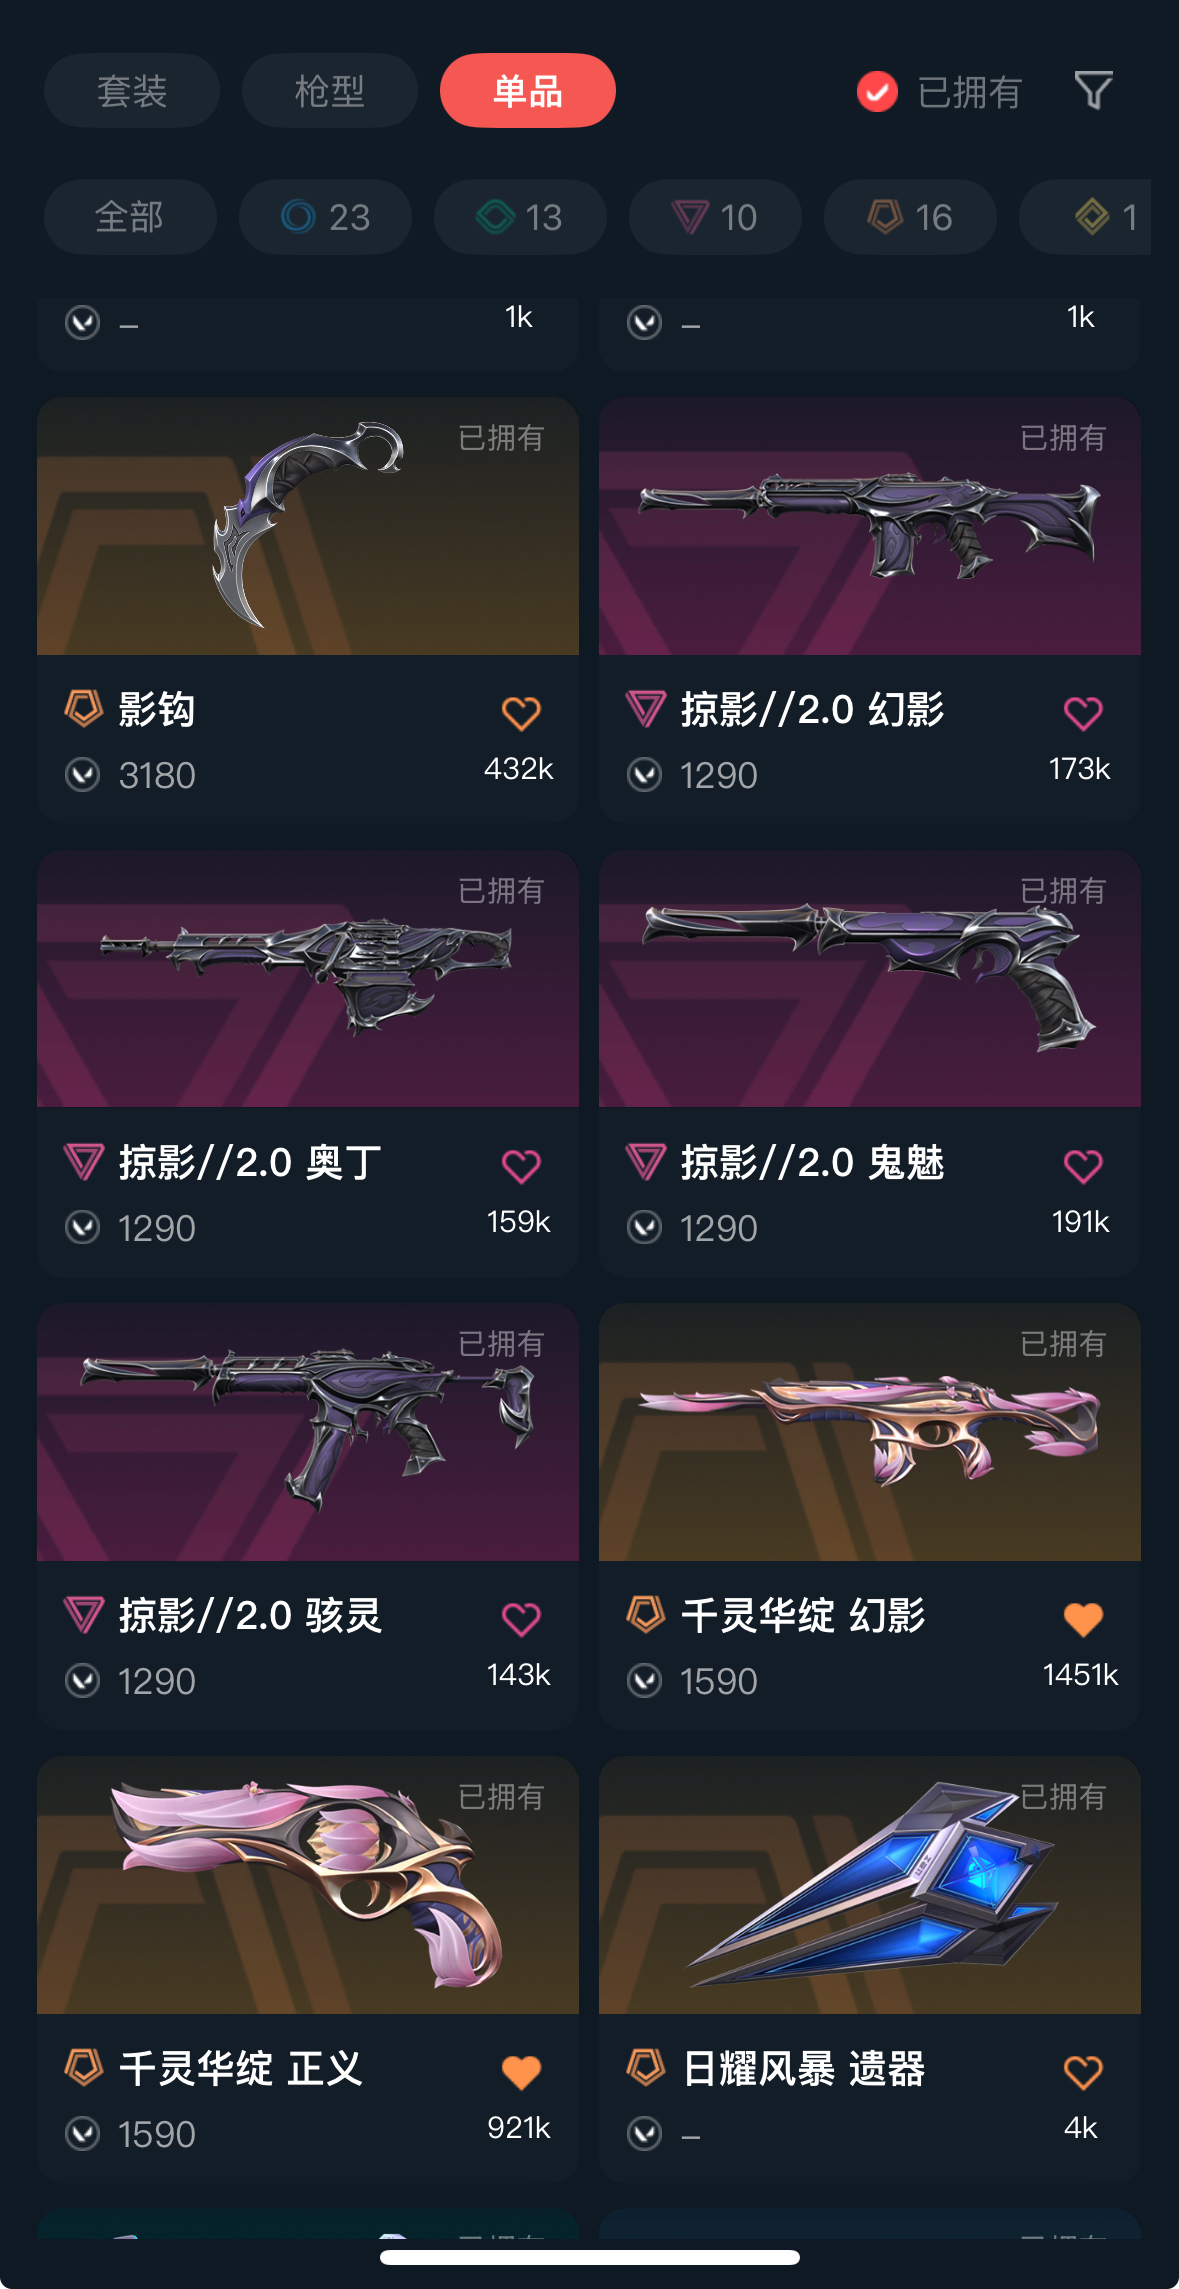This screenshot has height=2289, width=1179.
Task: Open the 日耀风暴 遗器 blue blade thumbnail
Action: 870,1885
